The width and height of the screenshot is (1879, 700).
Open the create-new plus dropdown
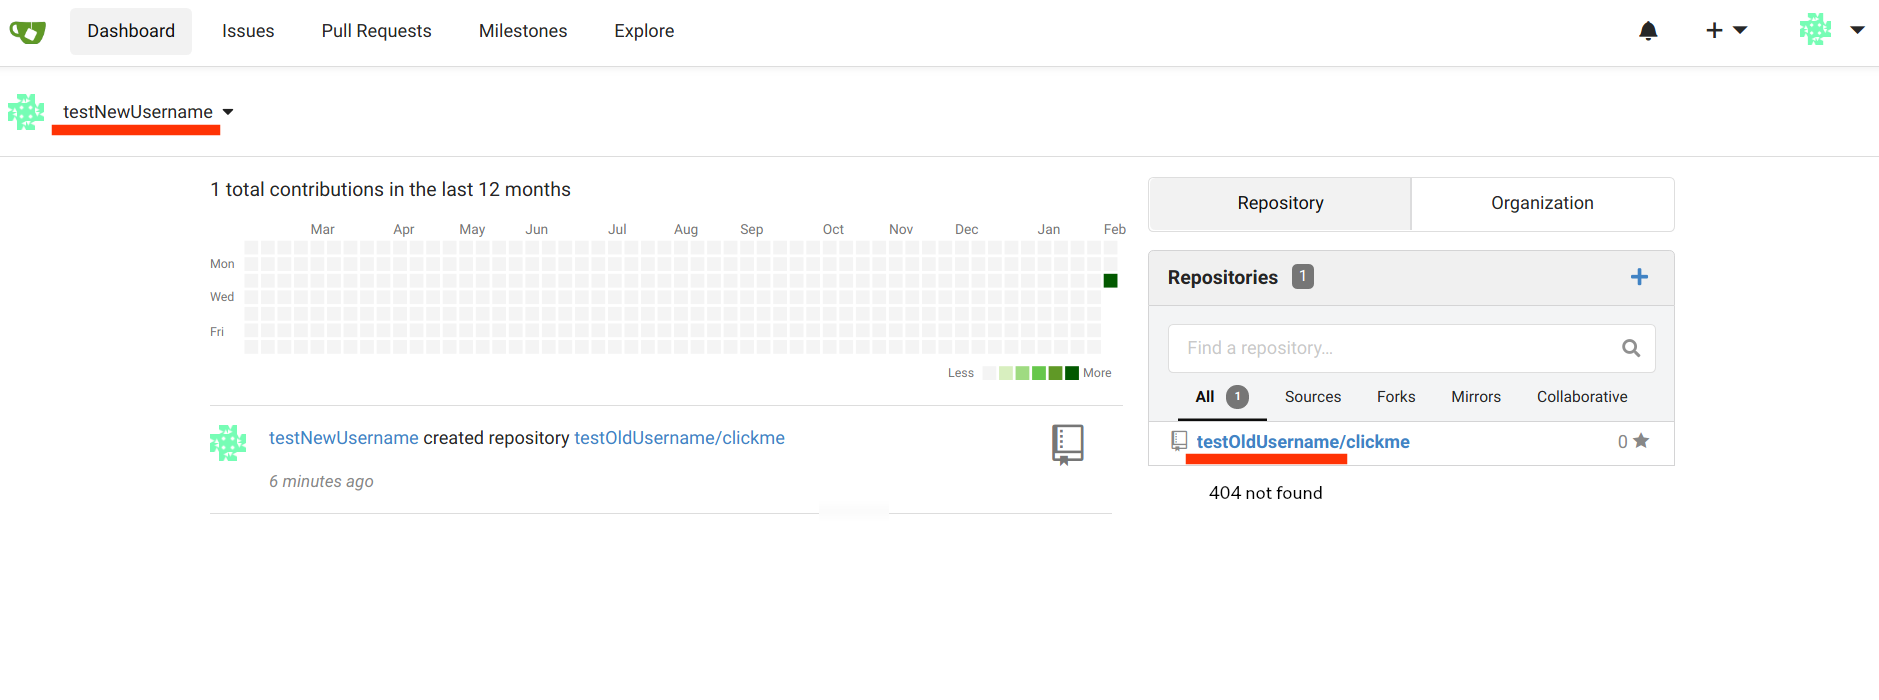pos(1726,31)
